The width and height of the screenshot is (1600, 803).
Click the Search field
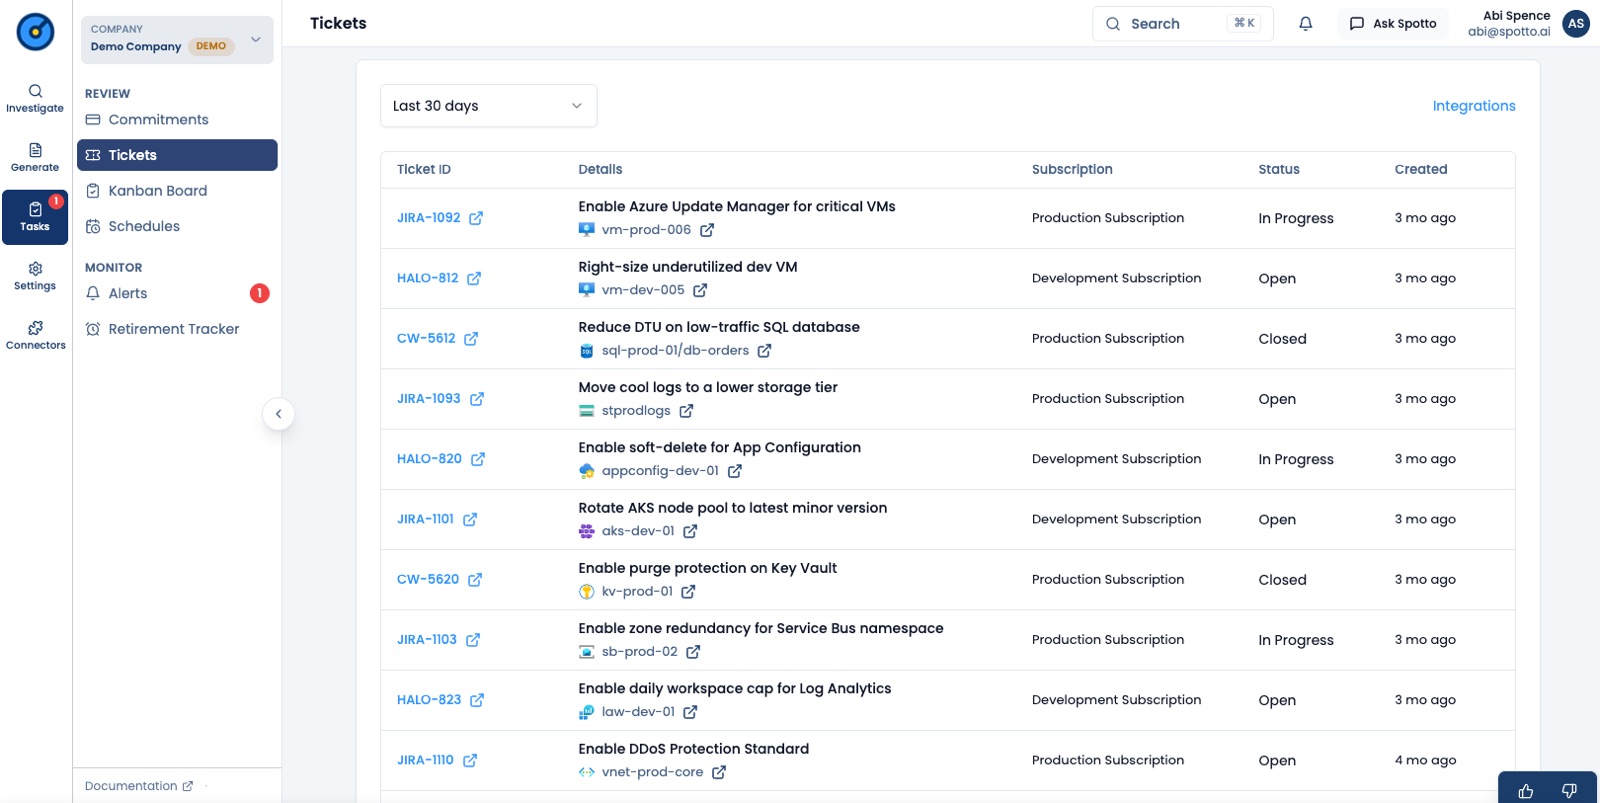click(x=1182, y=23)
